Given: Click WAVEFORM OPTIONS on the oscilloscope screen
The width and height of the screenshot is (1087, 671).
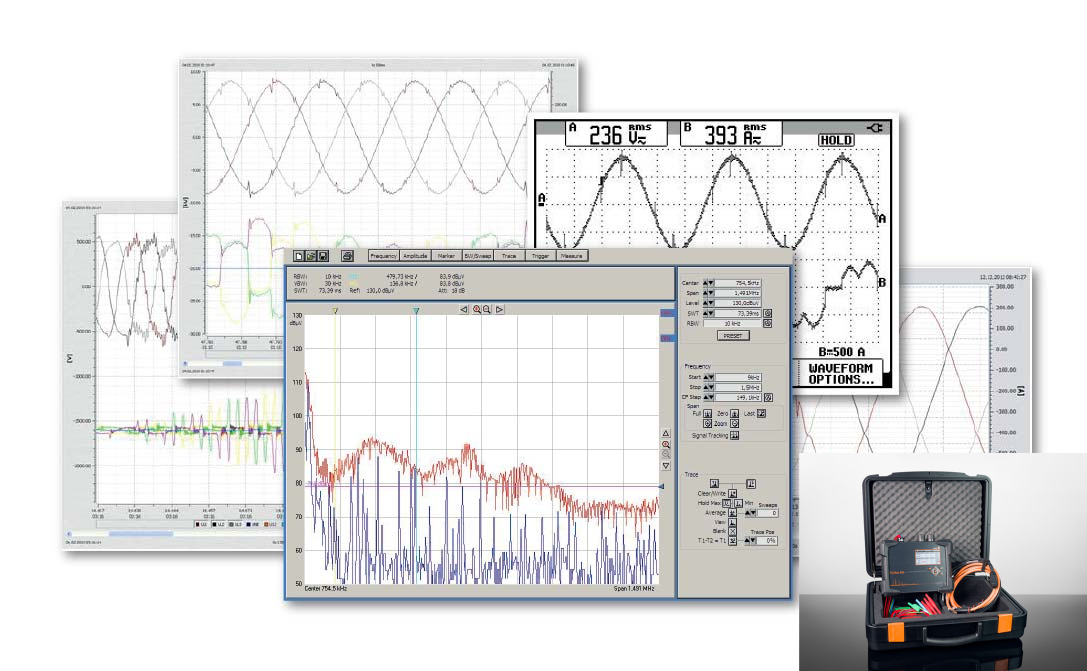Looking at the screenshot, I should point(840,374).
